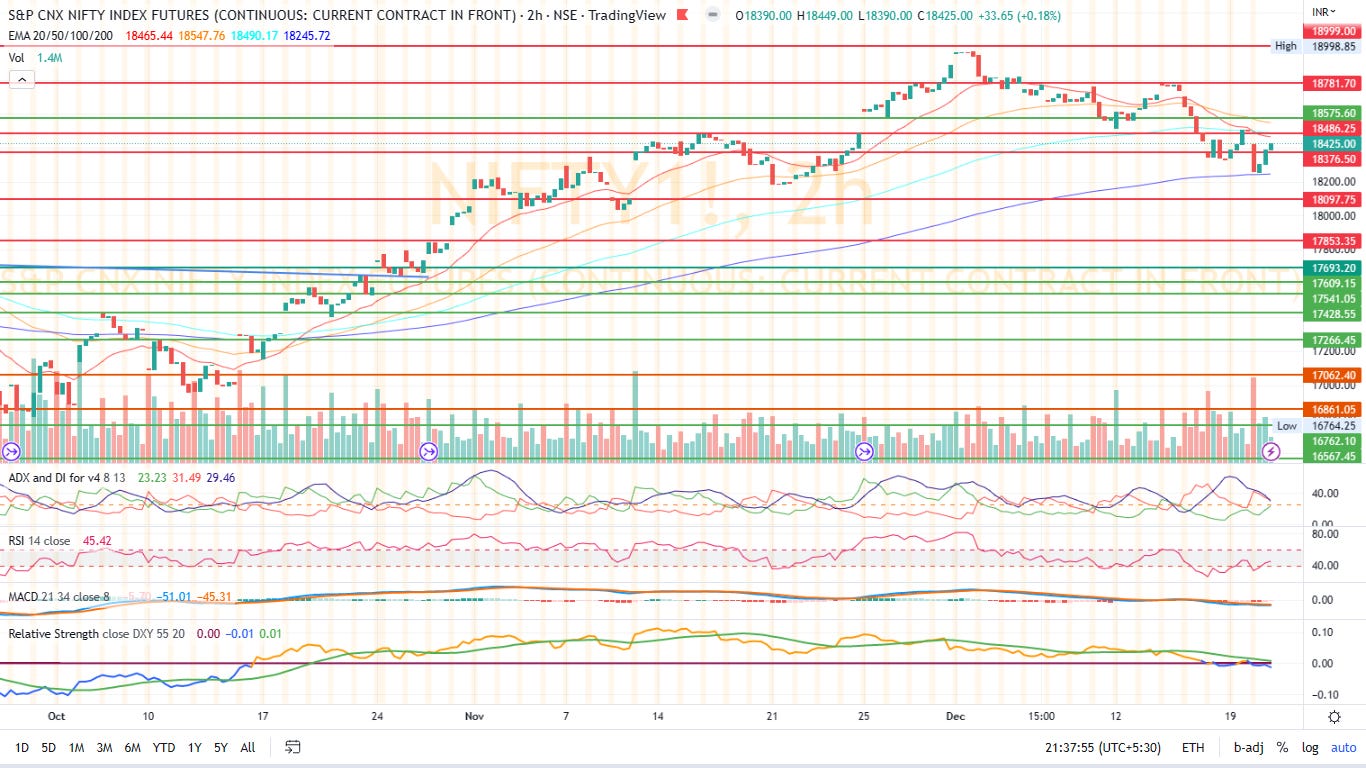Click the red flag icon beside the title
1366x768 pixels.
pyautogui.click(x=682, y=15)
